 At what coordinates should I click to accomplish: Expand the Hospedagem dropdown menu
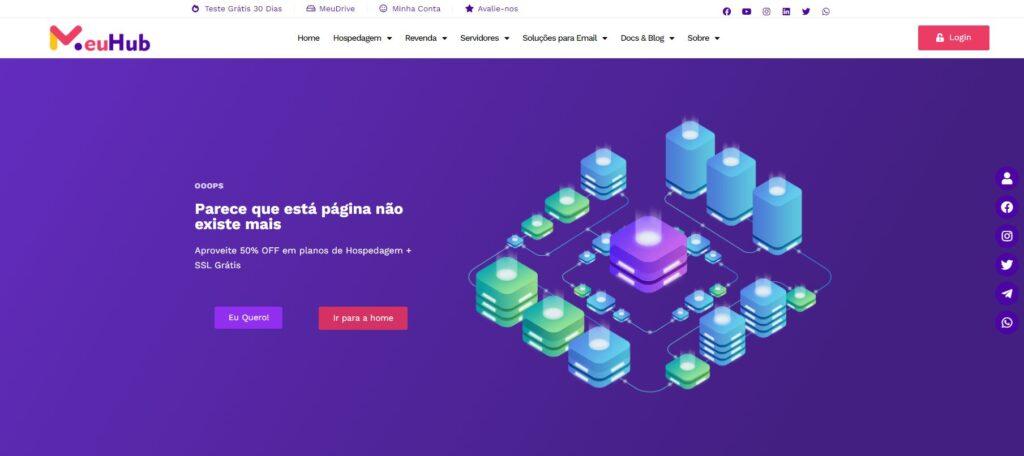tap(362, 38)
